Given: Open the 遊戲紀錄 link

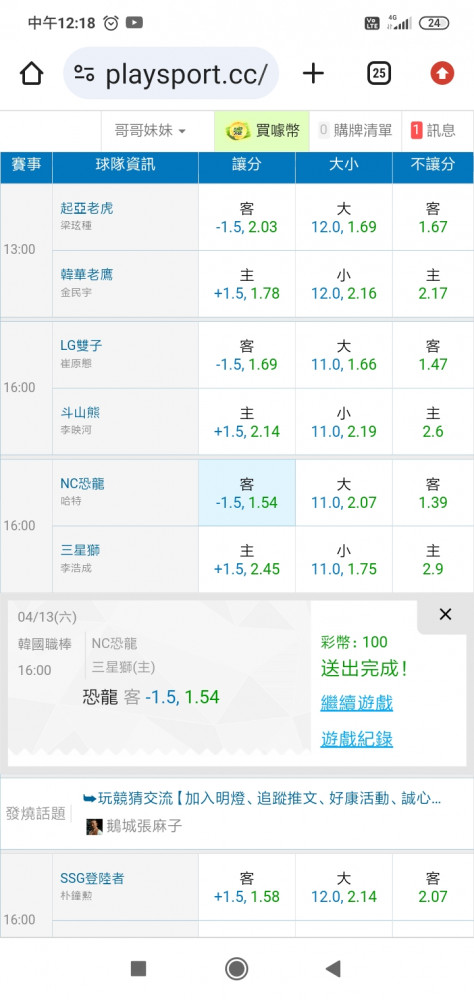Looking at the screenshot, I should coord(357,739).
